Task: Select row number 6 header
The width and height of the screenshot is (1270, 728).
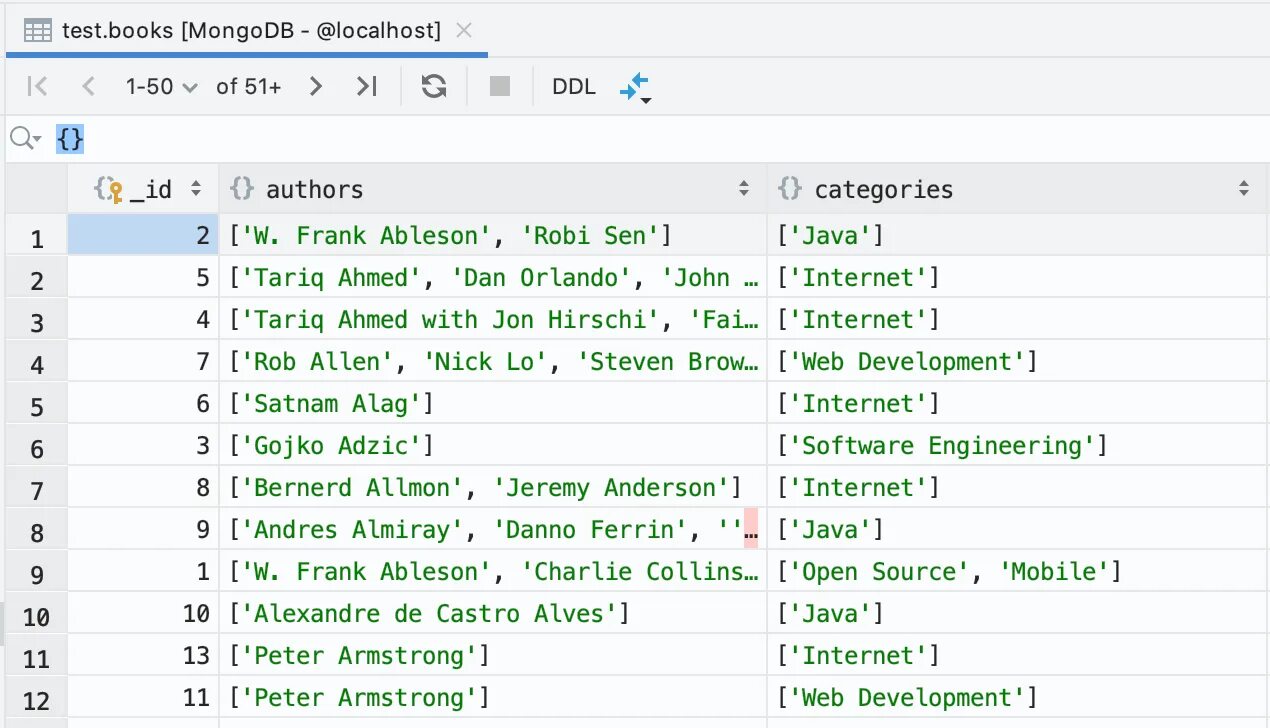Action: pos(37,447)
